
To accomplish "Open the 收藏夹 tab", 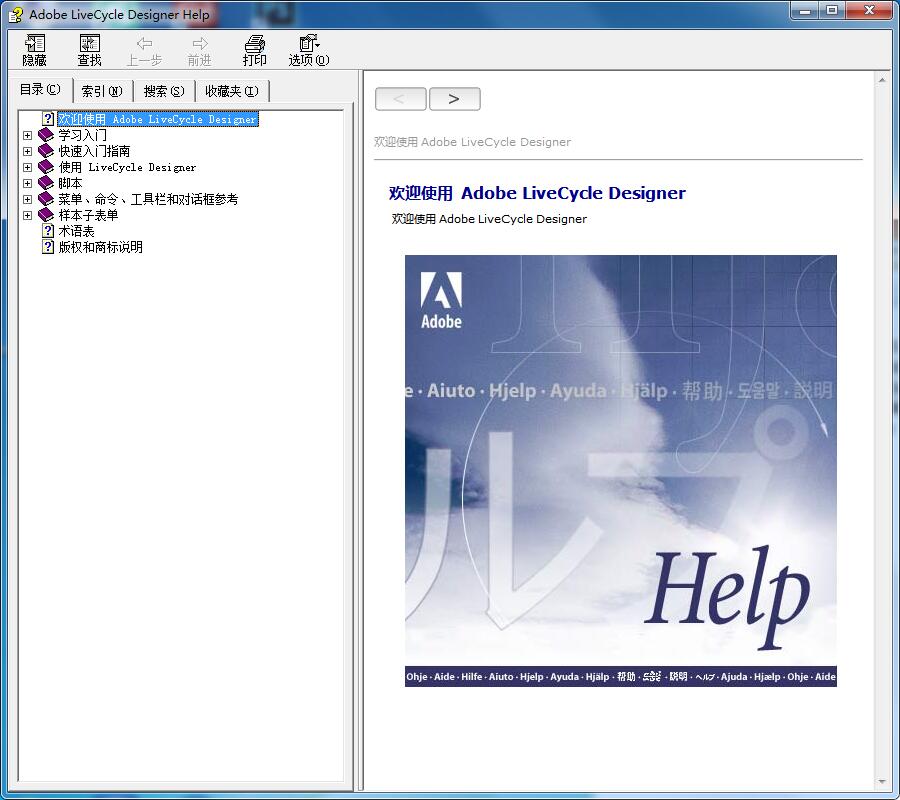I will [x=231, y=89].
